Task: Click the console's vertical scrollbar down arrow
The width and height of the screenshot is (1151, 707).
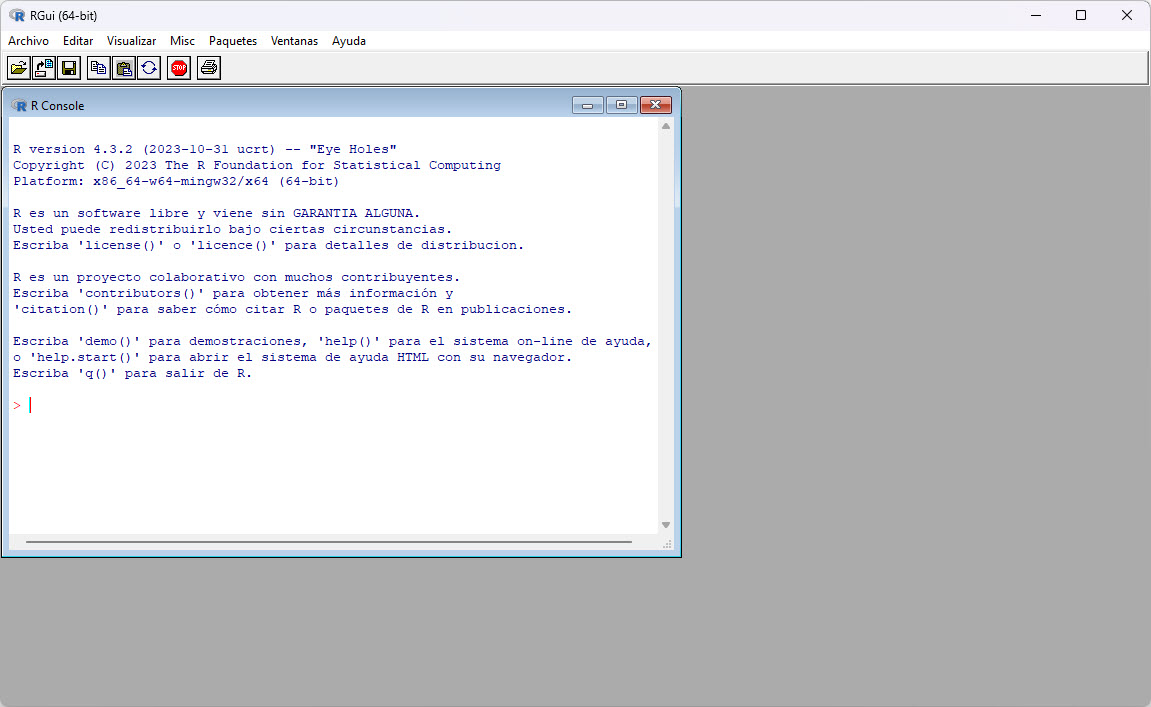Action: pos(666,525)
